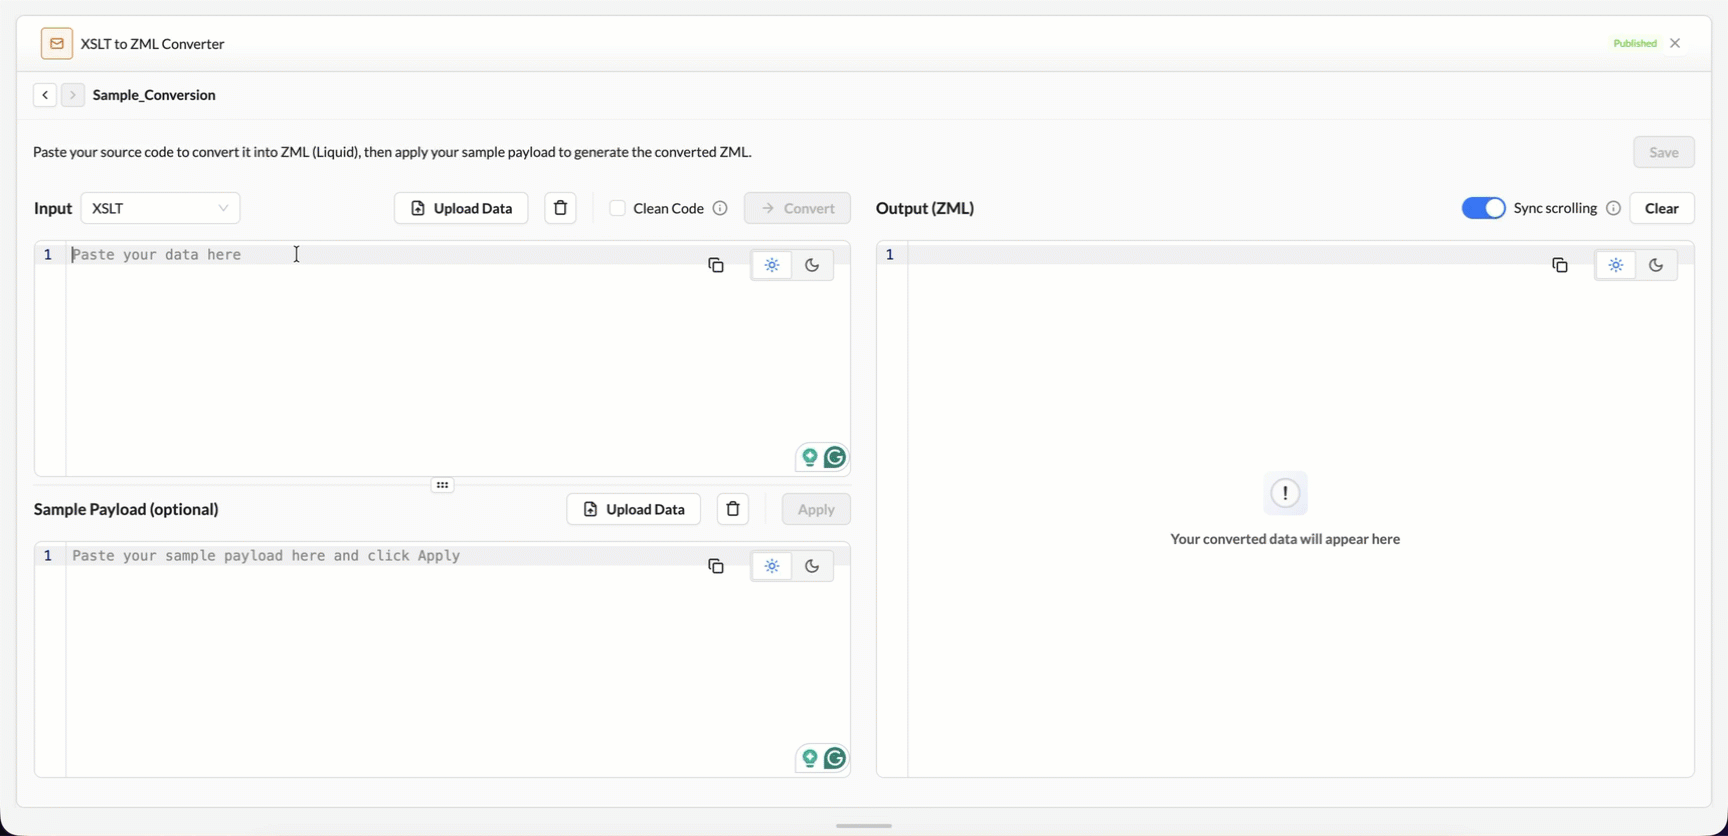Clear the Output ZML panel
Screen dimensions: 1728x836
coord(1662,208)
